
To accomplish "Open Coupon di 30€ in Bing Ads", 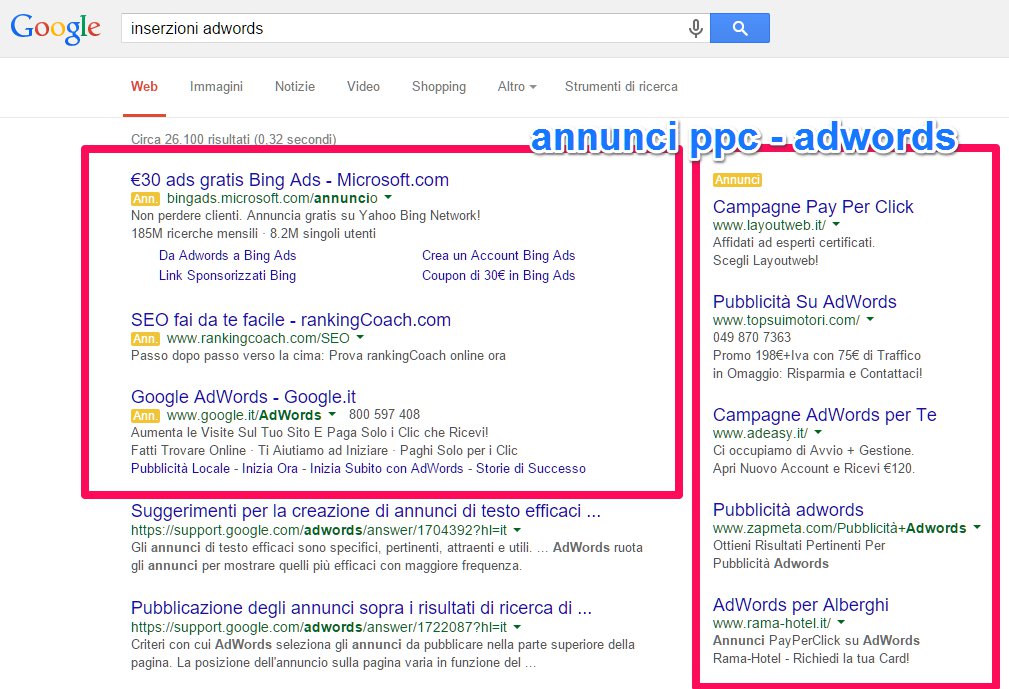I will click(499, 275).
